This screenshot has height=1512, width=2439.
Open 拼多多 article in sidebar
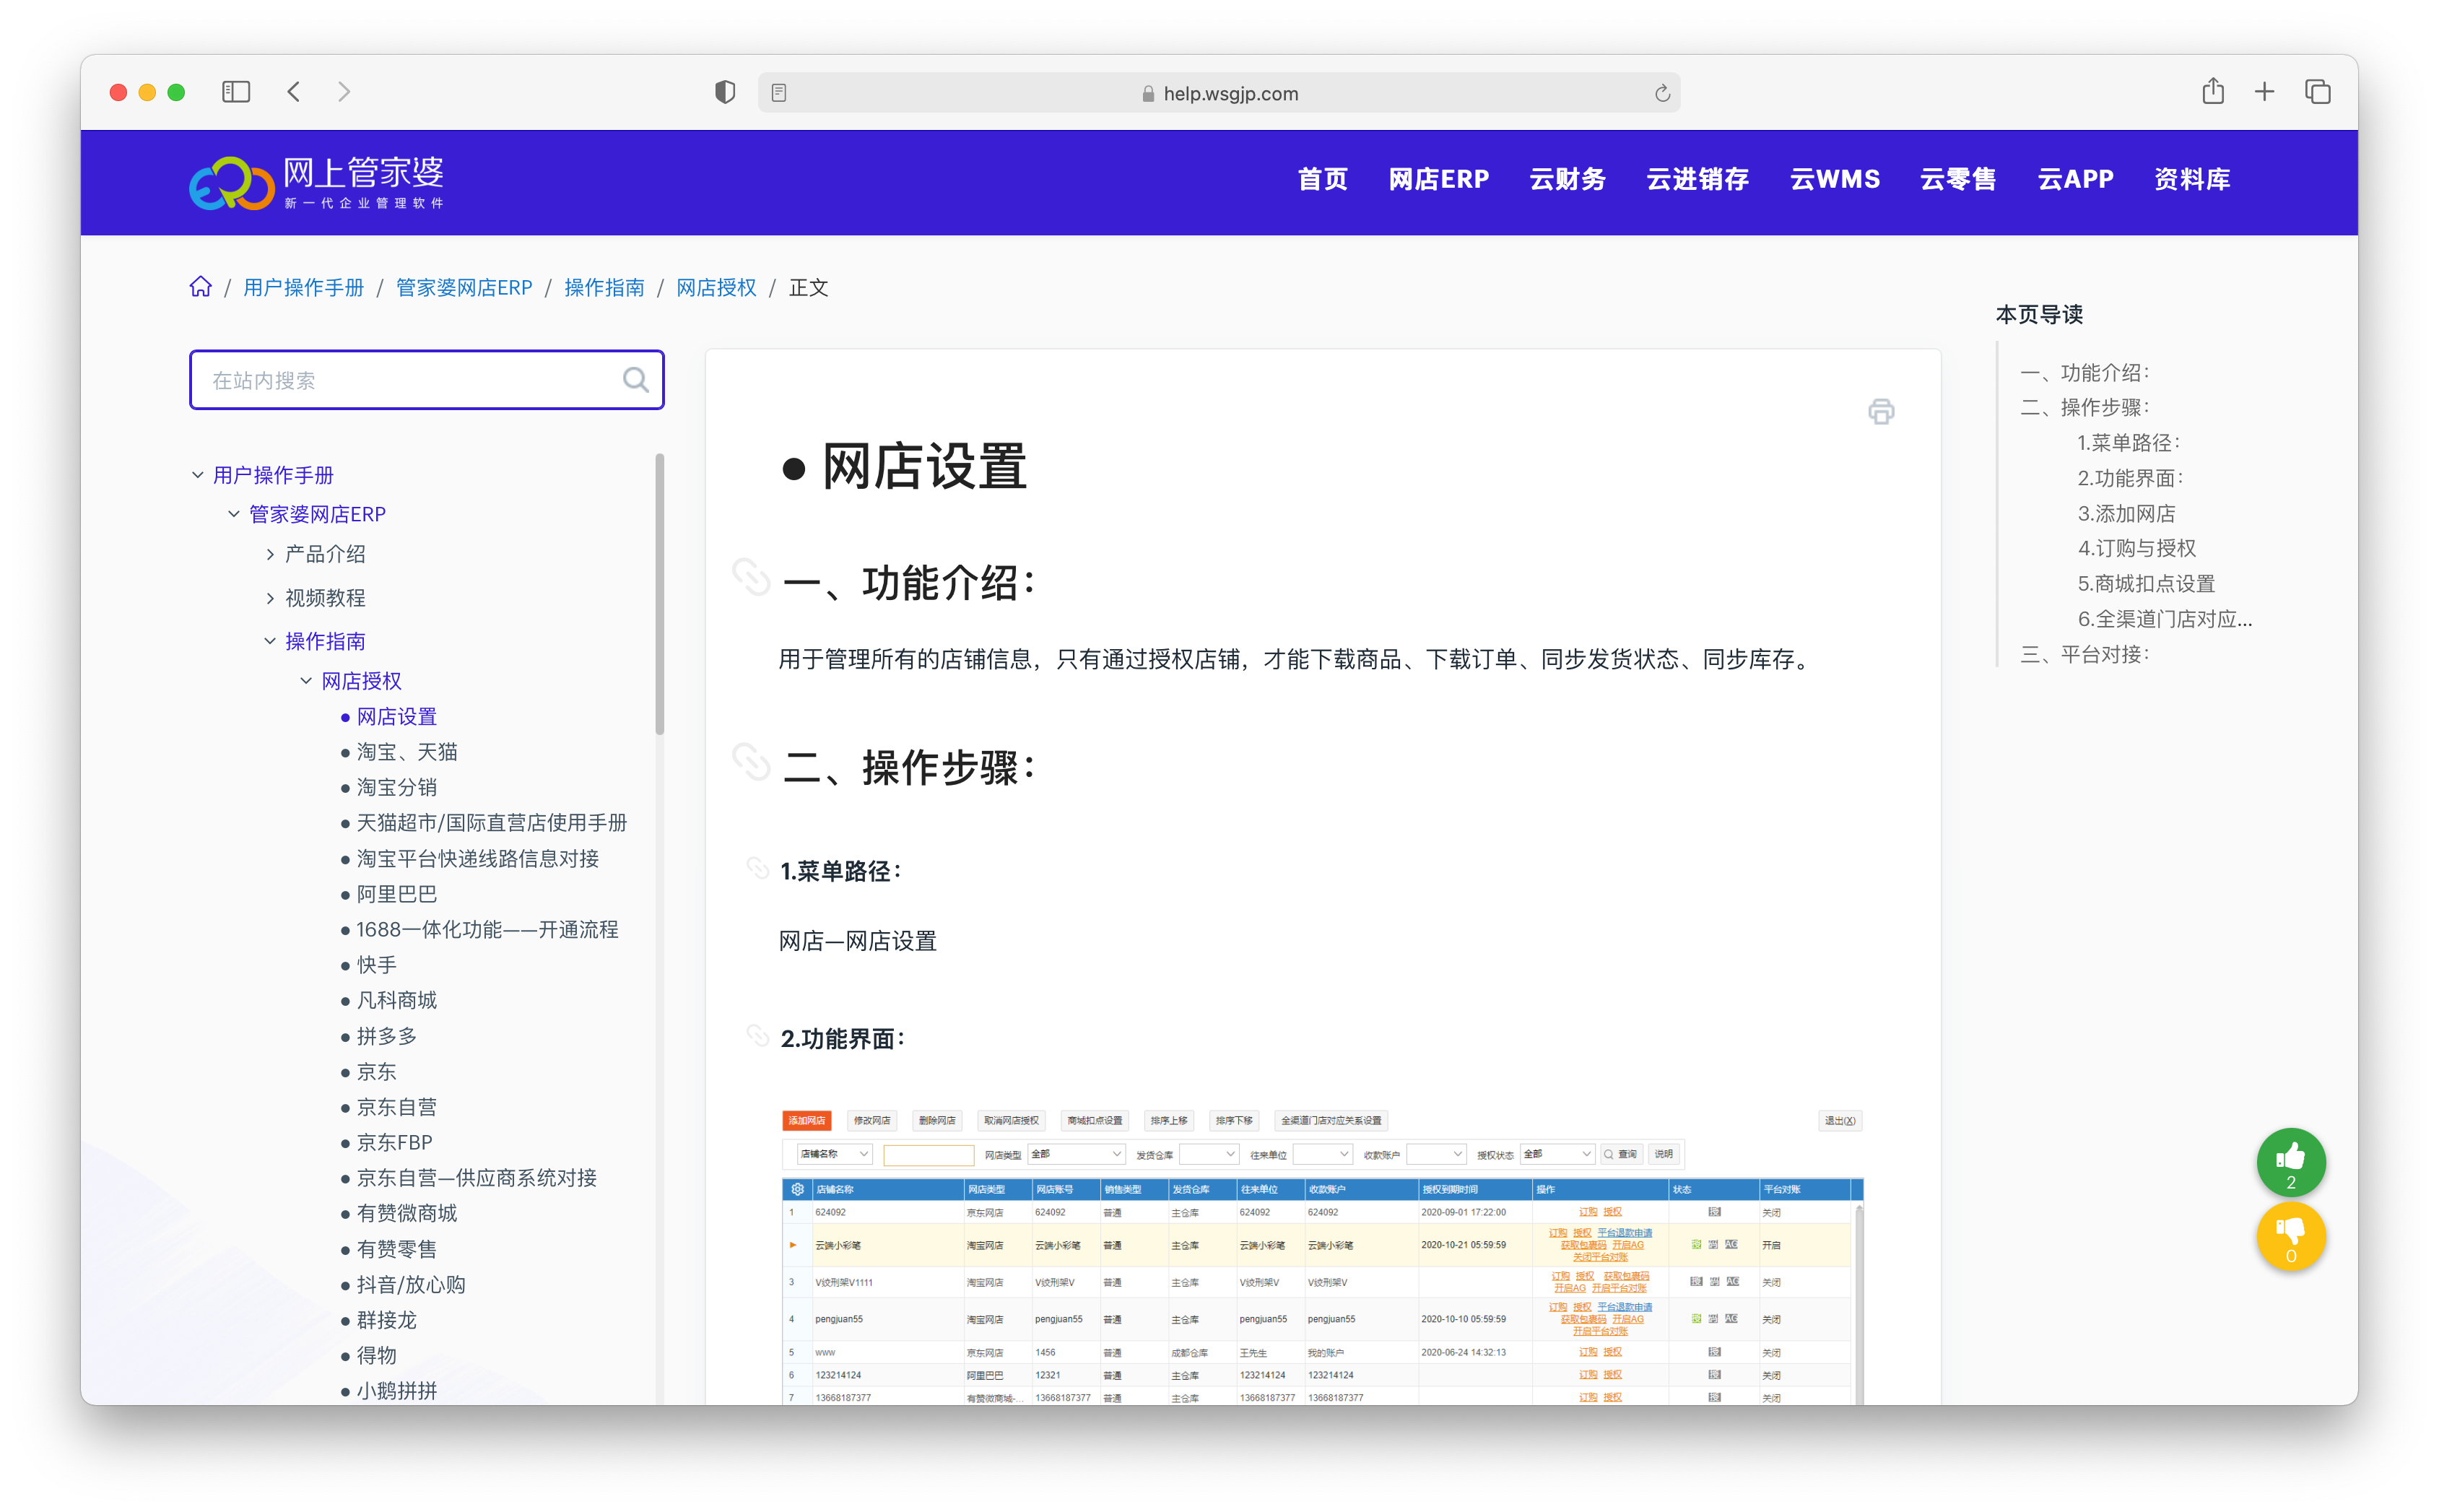coord(387,1036)
